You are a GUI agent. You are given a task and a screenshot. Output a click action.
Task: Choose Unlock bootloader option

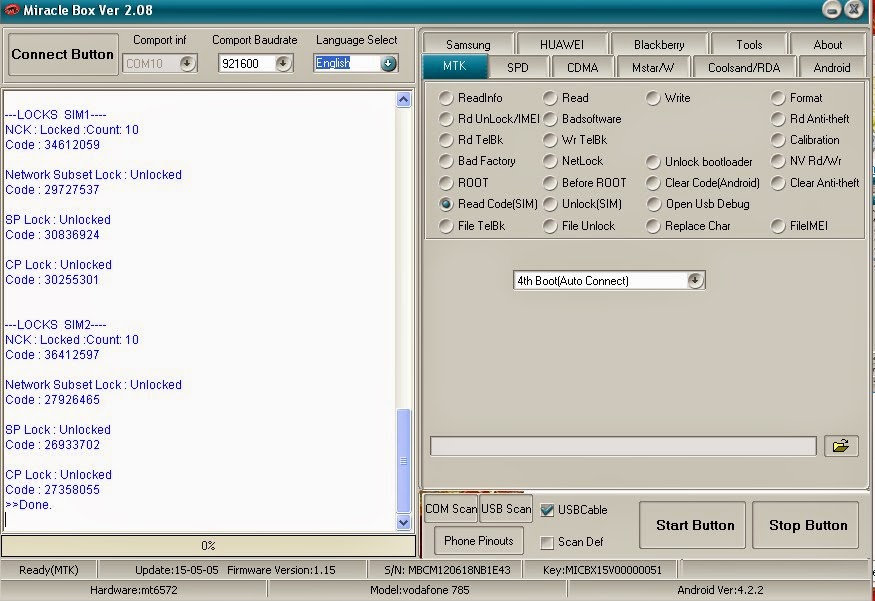click(653, 162)
